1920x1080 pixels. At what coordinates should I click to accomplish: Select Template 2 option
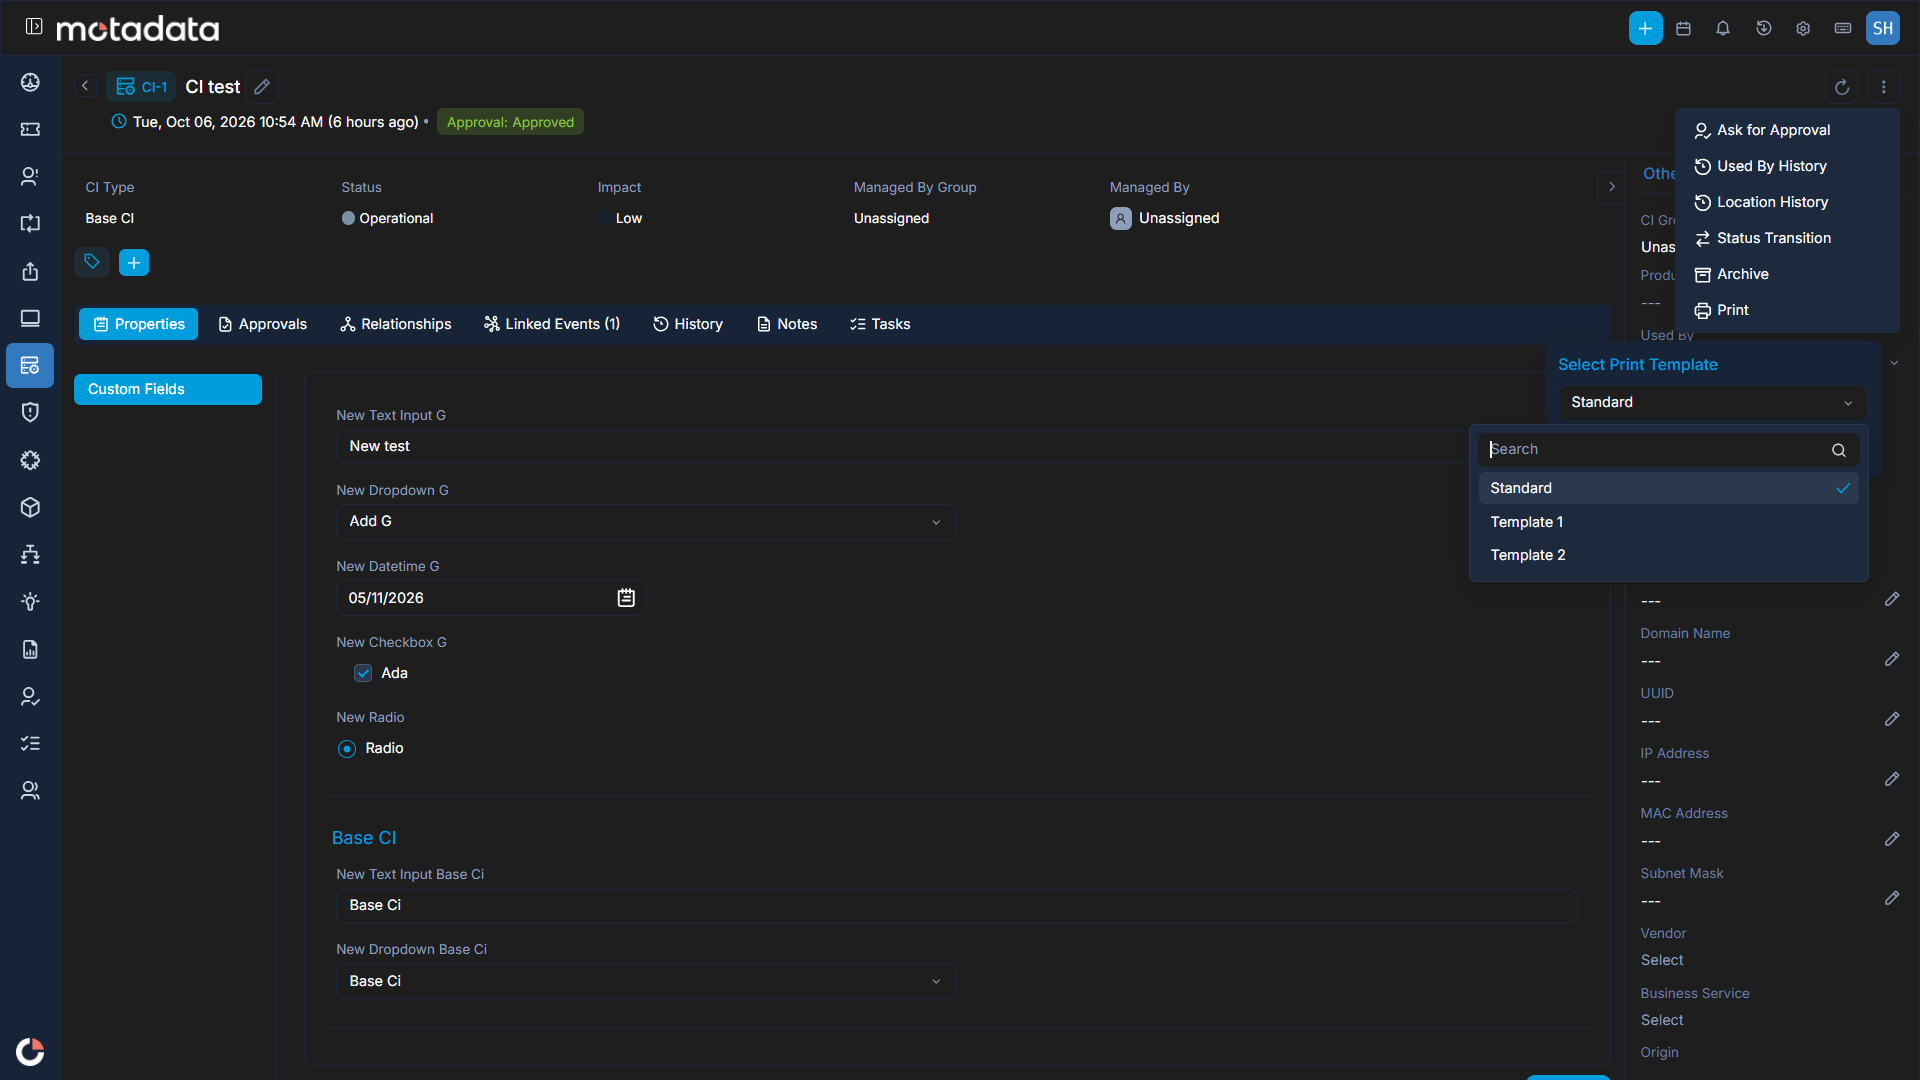click(1668, 555)
